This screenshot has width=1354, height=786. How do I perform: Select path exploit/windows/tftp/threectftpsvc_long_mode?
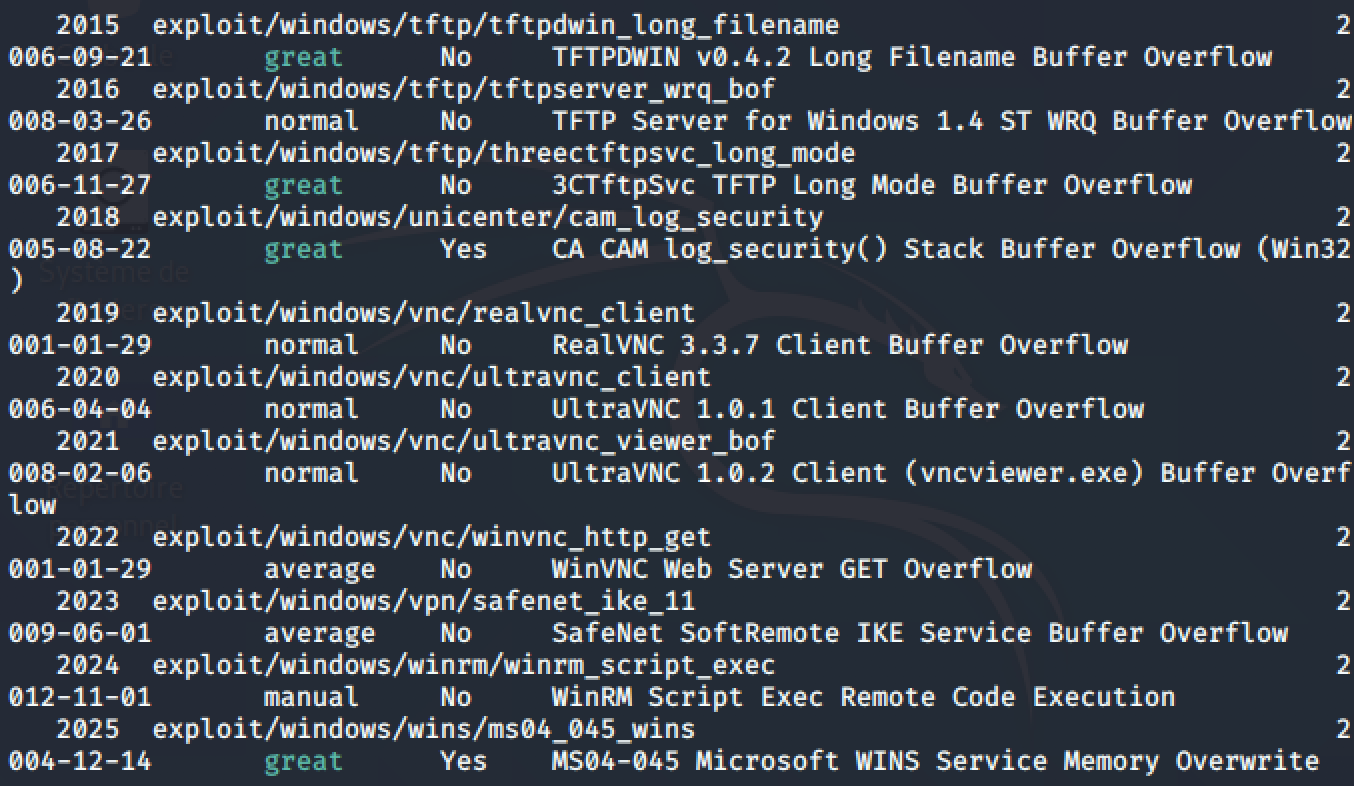point(504,153)
